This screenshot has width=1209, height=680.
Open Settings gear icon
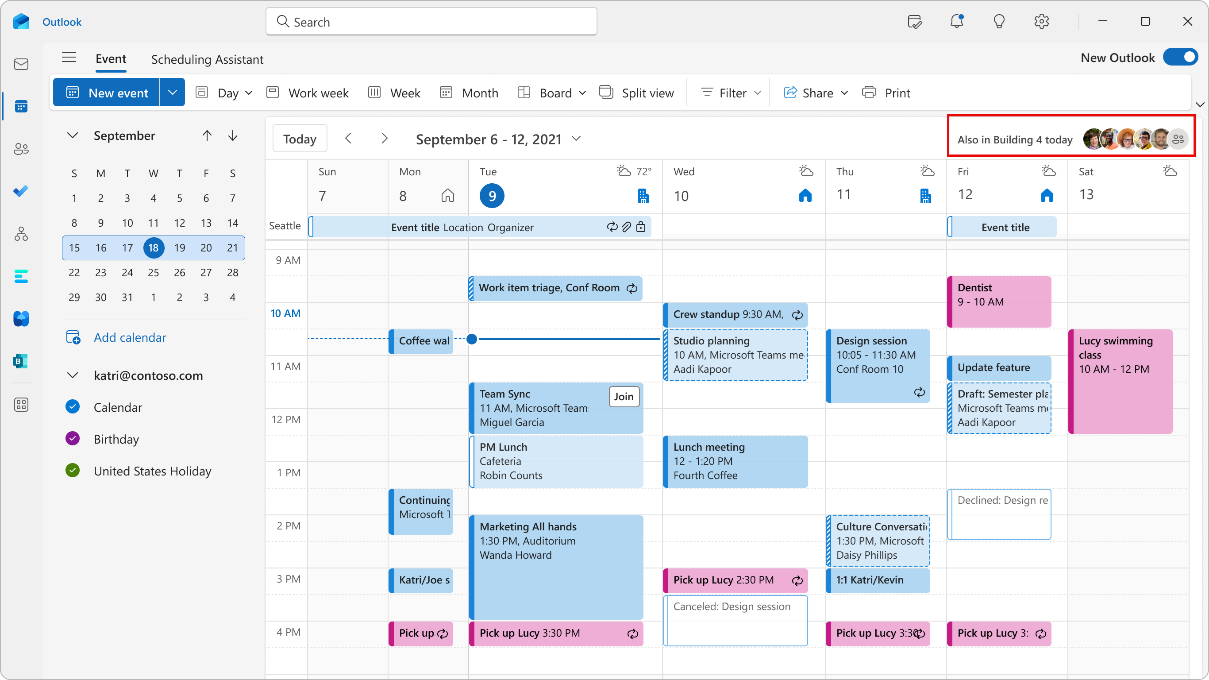click(x=1042, y=21)
